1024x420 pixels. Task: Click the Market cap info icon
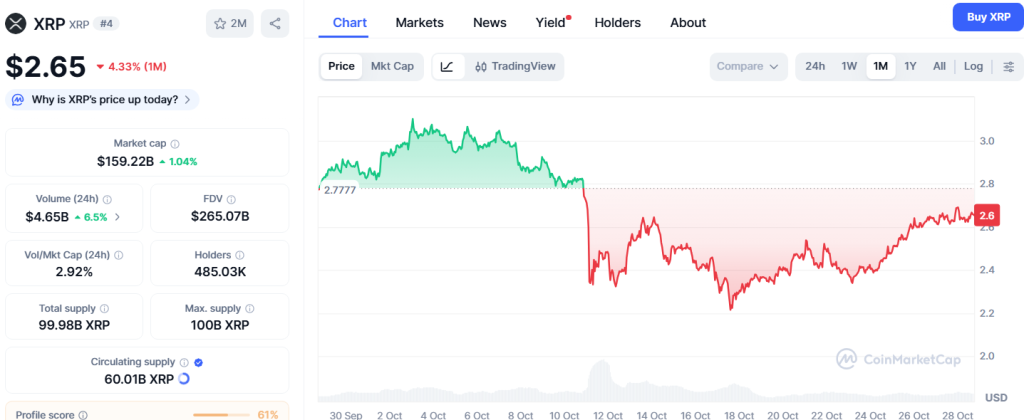(x=175, y=144)
